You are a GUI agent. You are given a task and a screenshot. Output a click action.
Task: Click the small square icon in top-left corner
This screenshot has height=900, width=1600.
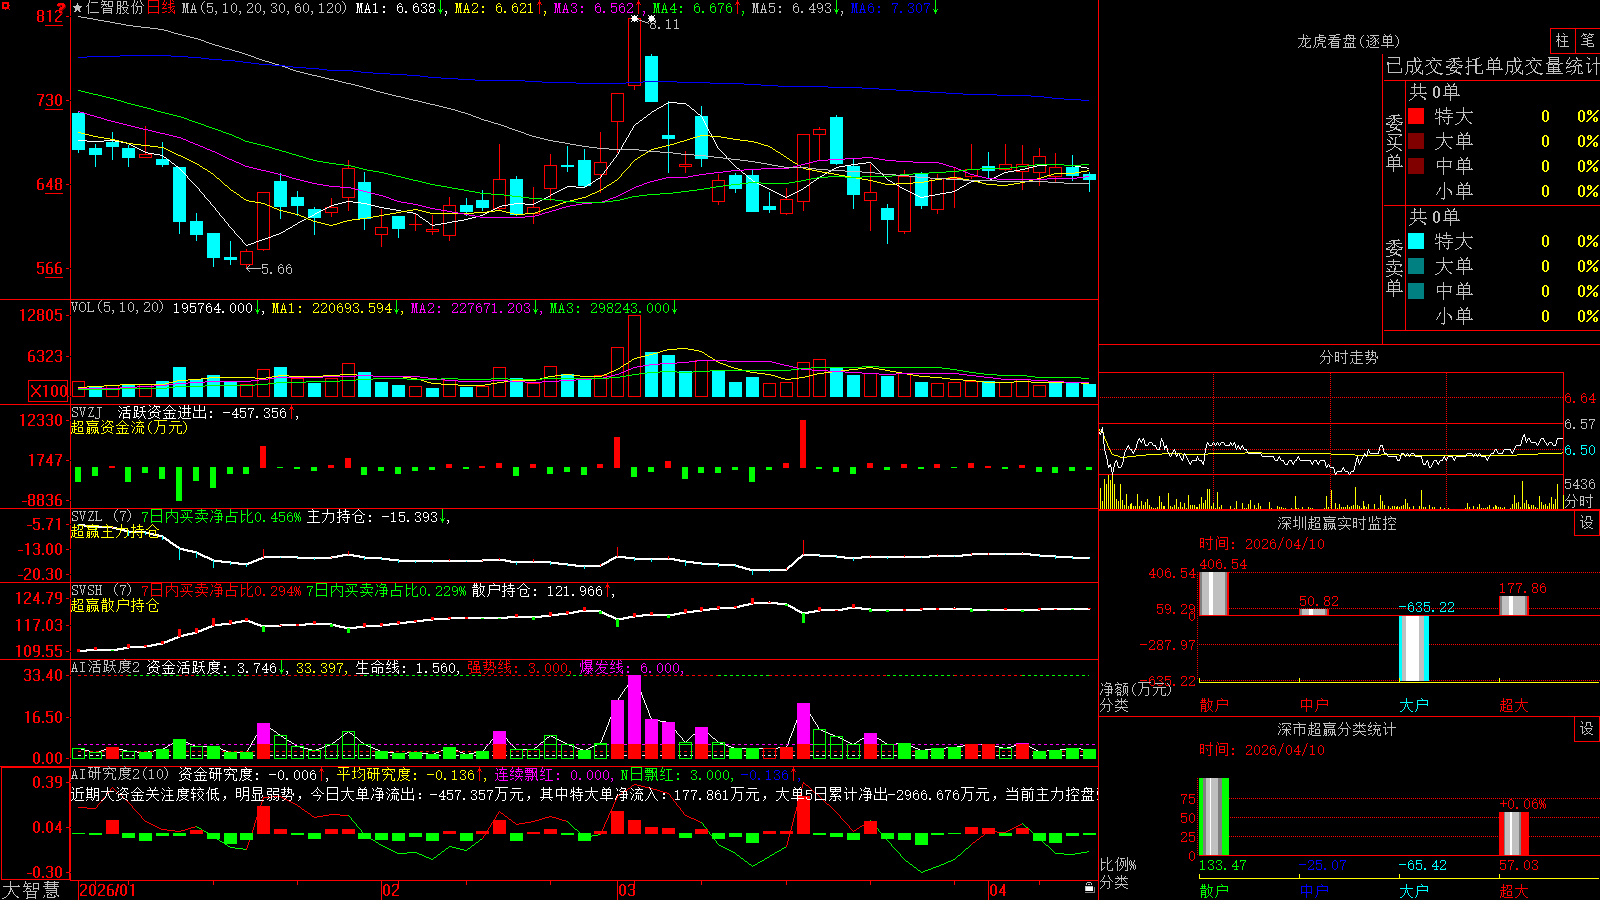click(x=4, y=5)
